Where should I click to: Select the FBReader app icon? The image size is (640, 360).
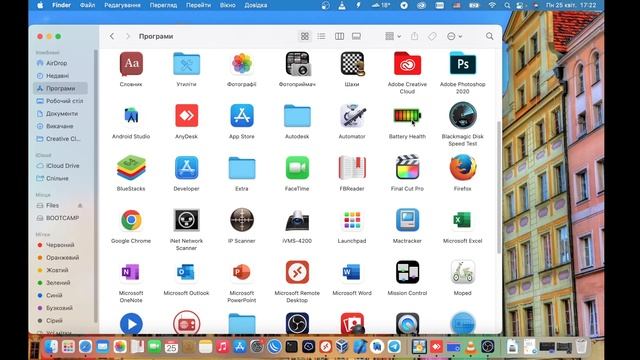(352, 168)
